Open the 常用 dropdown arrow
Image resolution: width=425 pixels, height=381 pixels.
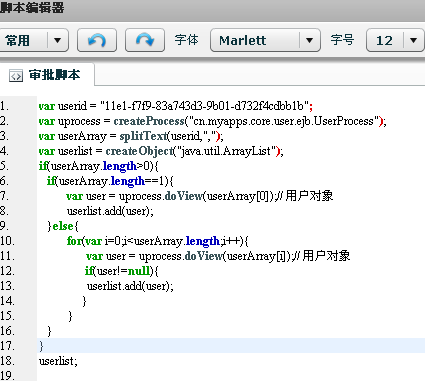(58, 40)
